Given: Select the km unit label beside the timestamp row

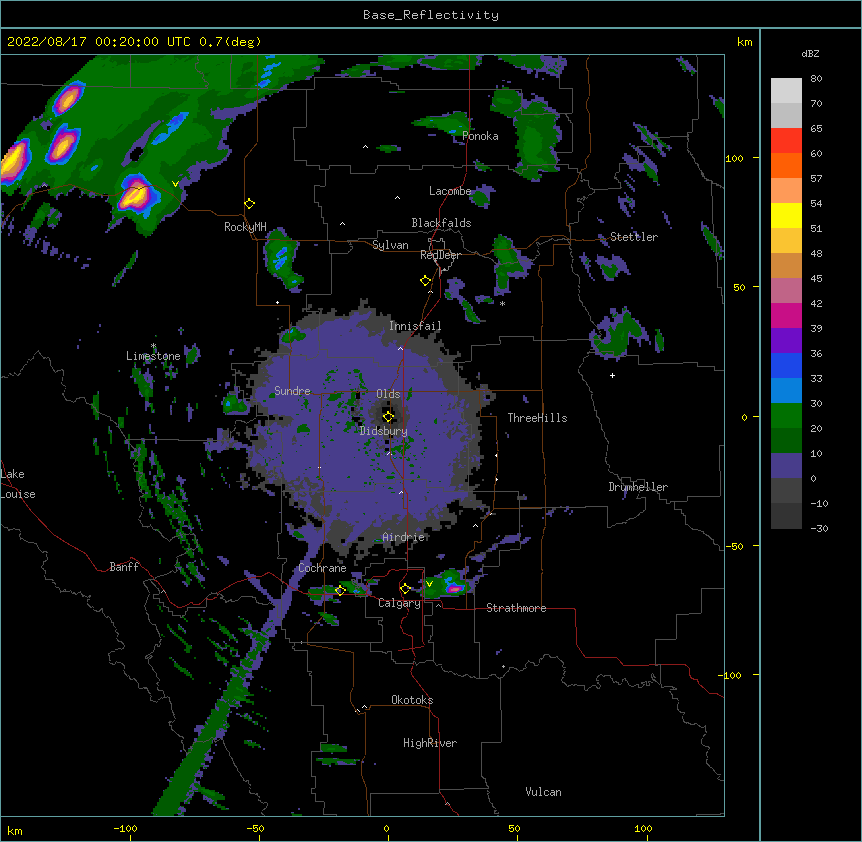Looking at the screenshot, I should (744, 42).
